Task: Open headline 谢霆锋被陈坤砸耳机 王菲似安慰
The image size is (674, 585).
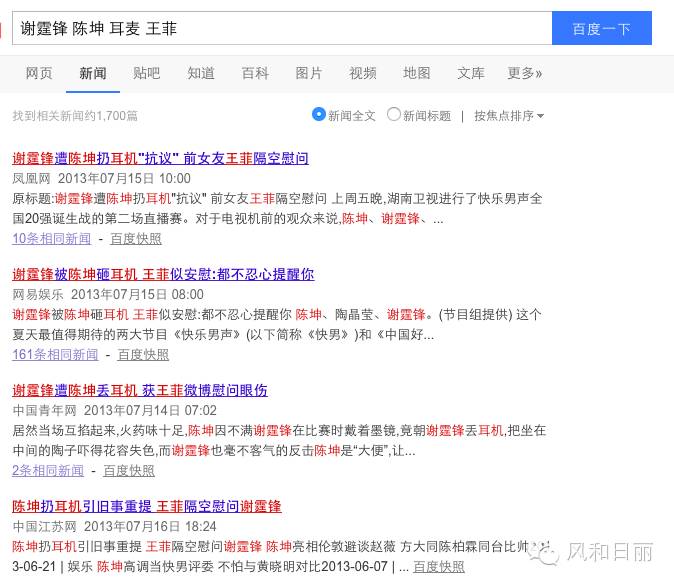Action: click(163, 274)
